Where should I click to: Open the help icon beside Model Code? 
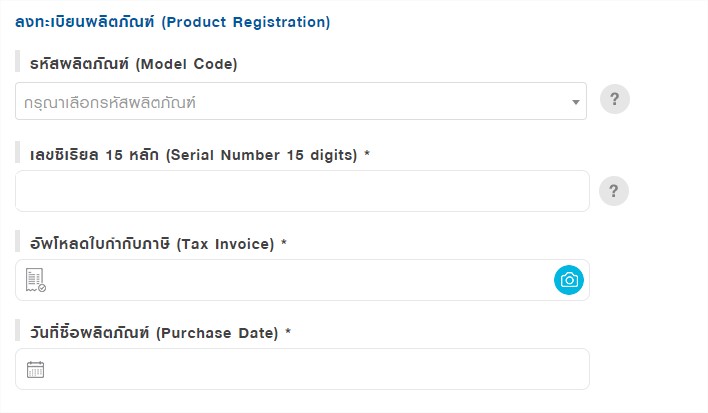(615, 99)
